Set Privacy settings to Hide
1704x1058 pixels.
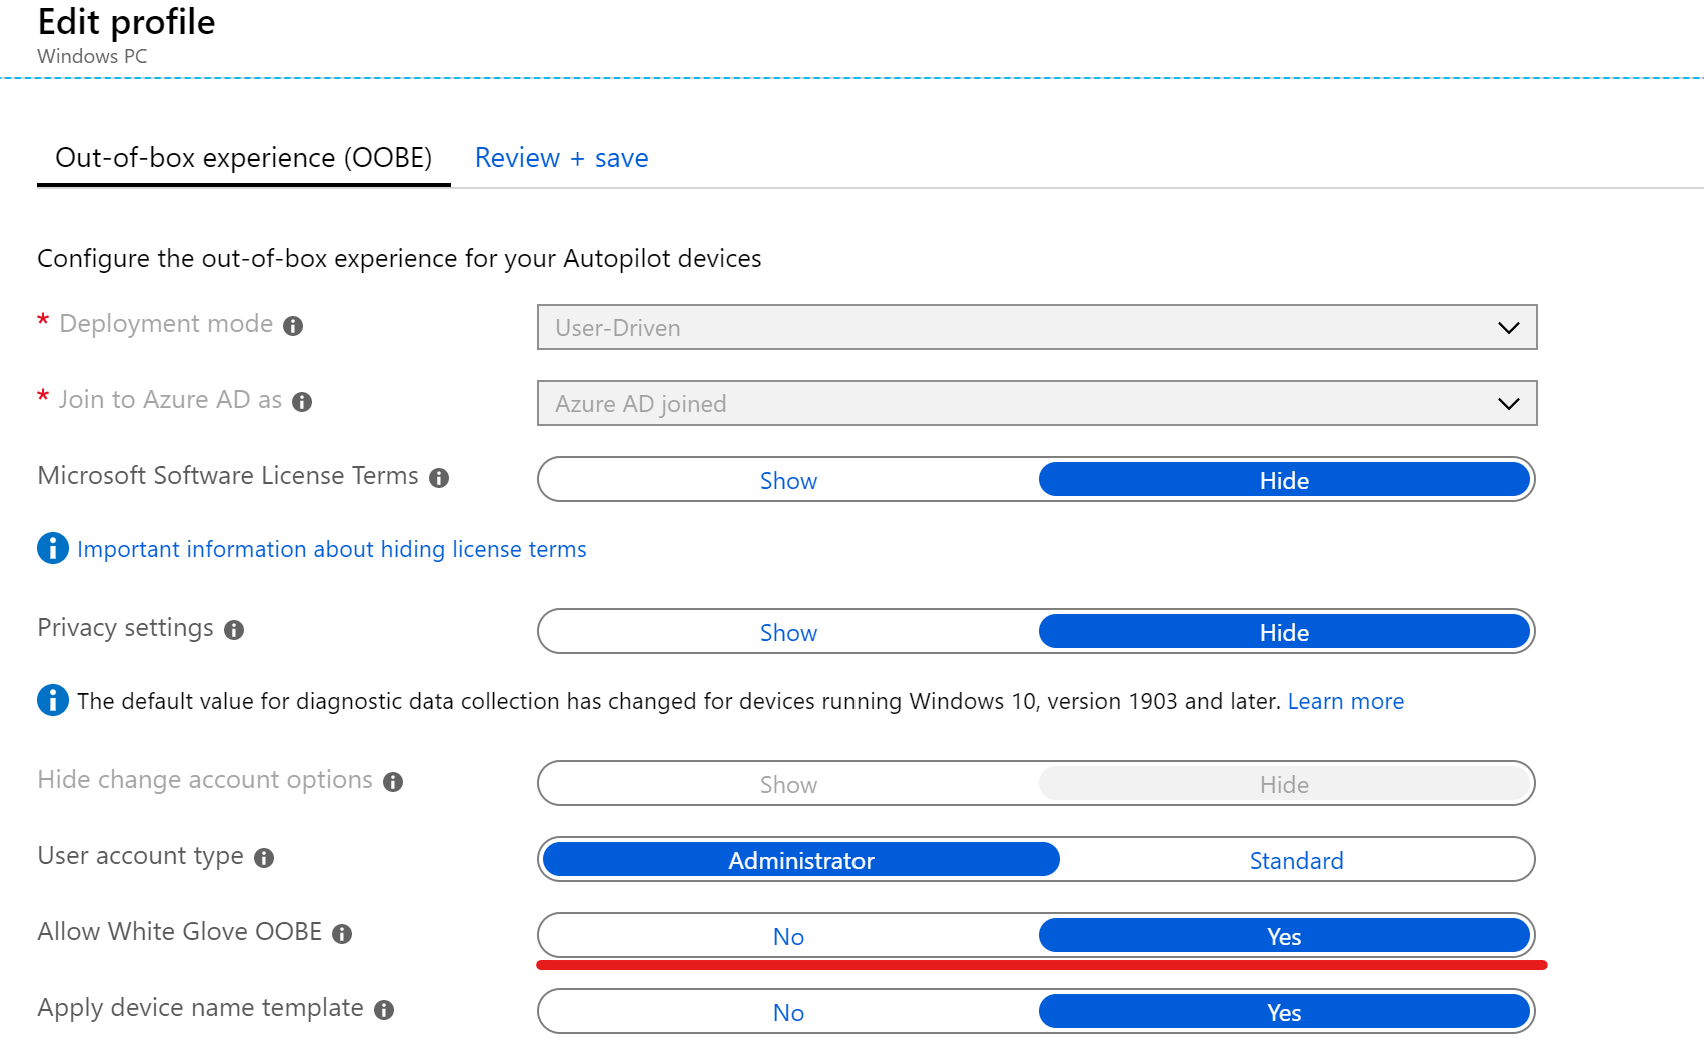coord(1285,632)
